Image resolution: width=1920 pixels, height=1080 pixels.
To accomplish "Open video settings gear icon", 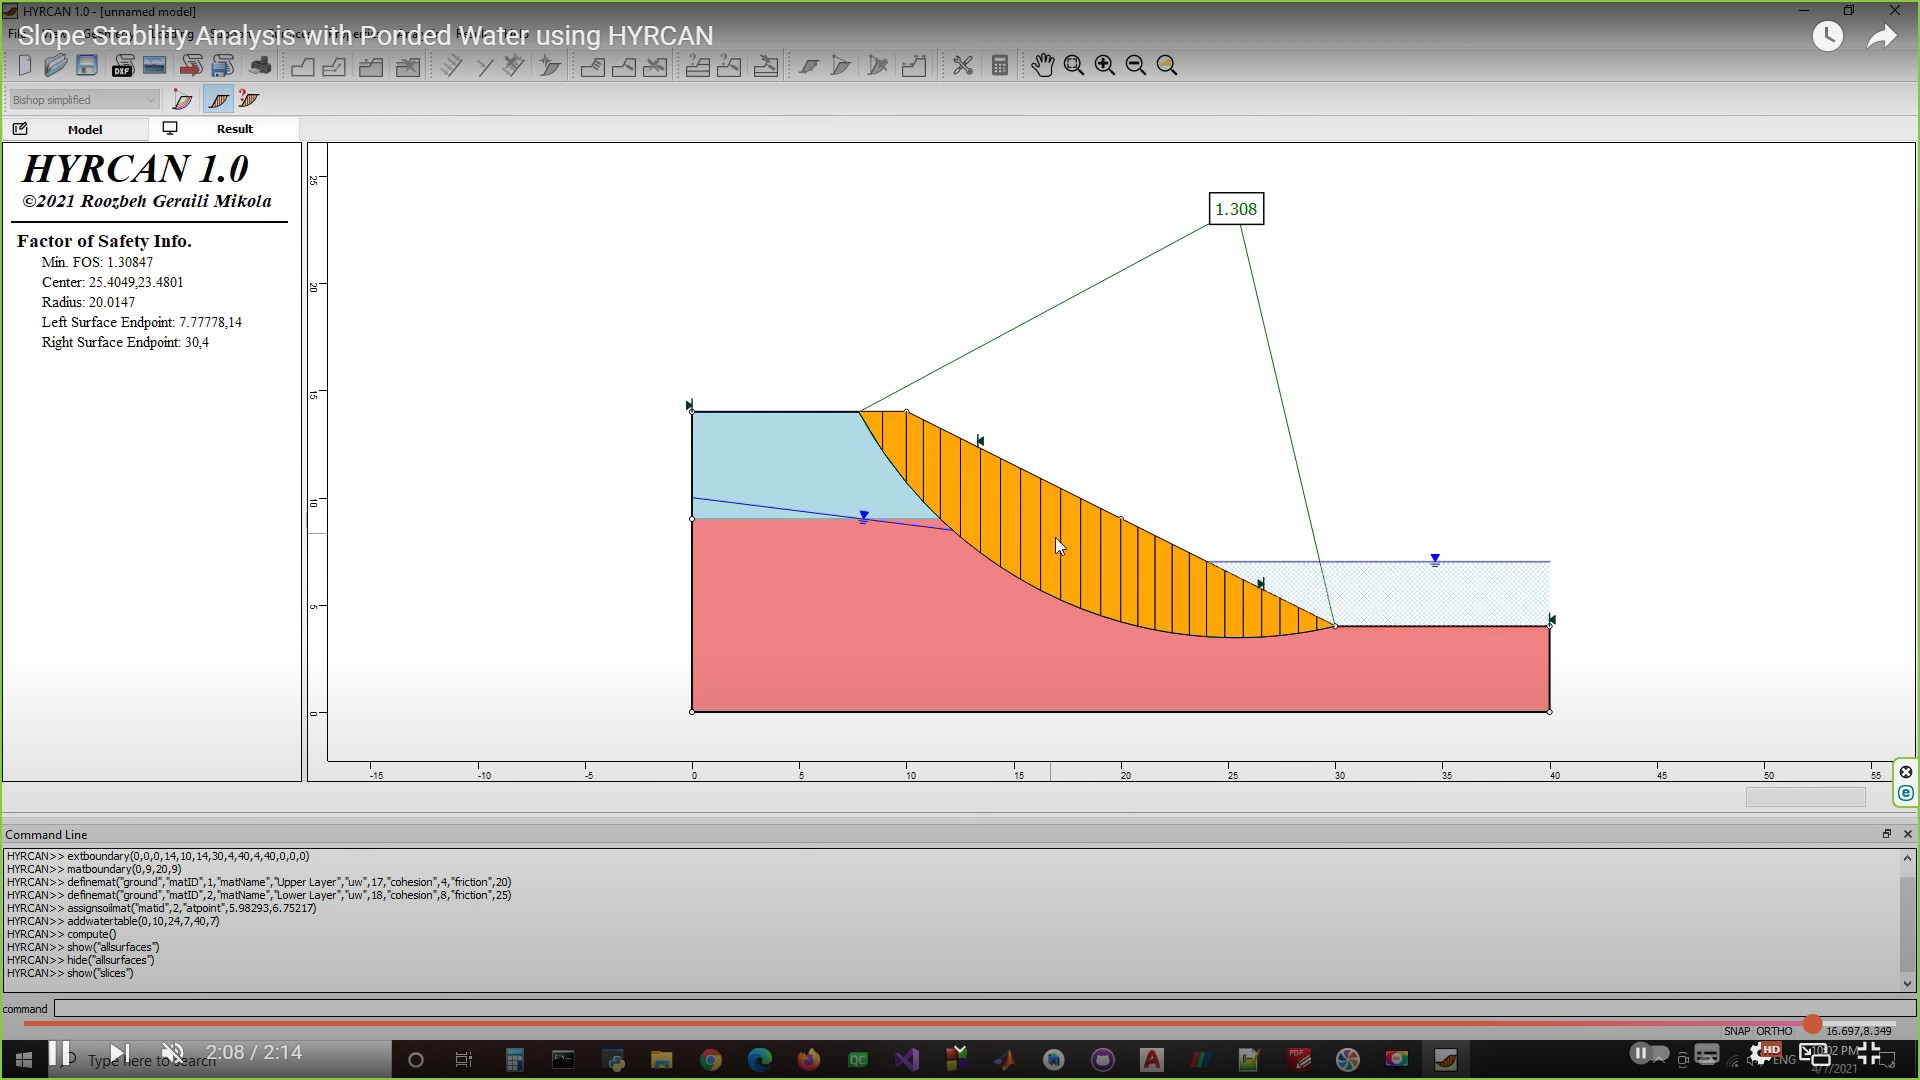I will tap(1763, 1053).
